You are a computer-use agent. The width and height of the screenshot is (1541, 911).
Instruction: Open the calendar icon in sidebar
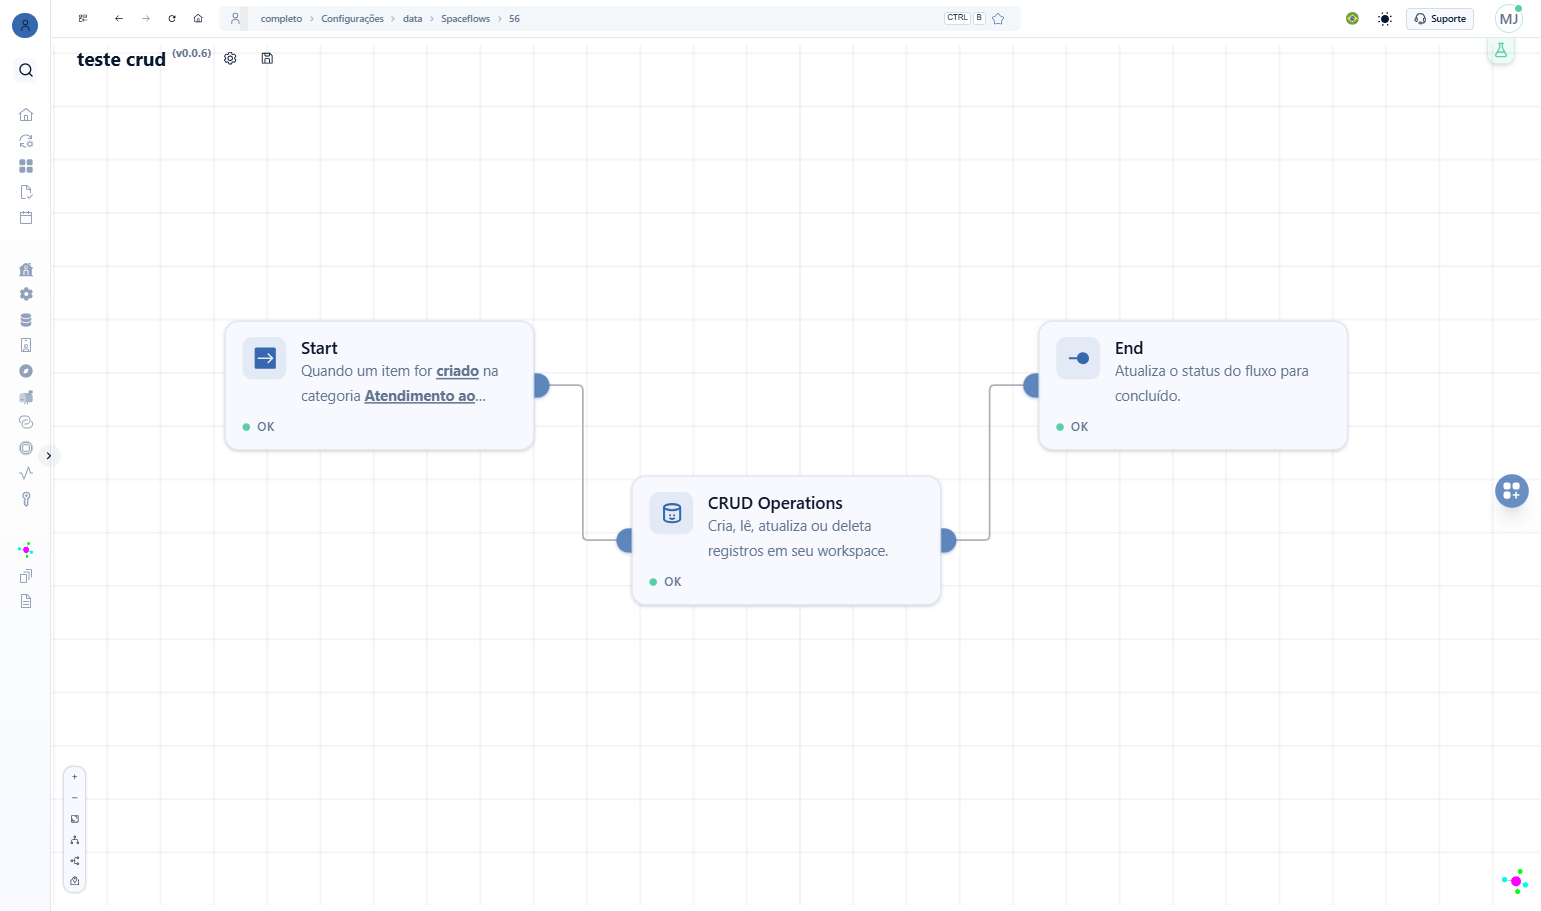click(26, 217)
